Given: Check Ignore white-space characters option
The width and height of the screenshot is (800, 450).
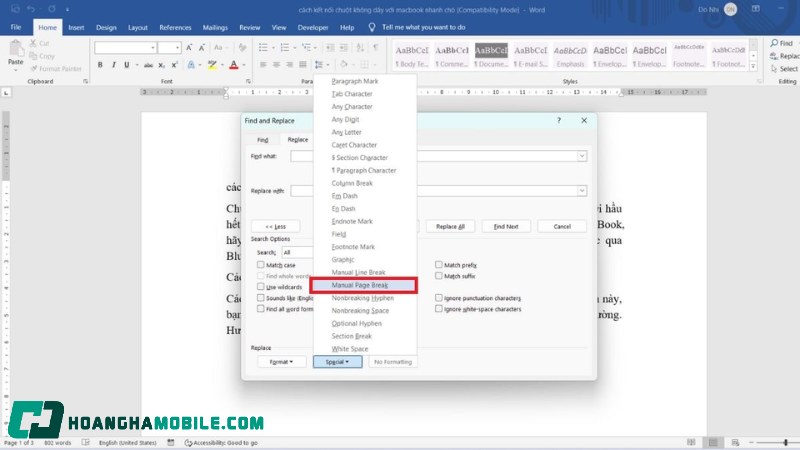Looking at the screenshot, I should [x=439, y=309].
